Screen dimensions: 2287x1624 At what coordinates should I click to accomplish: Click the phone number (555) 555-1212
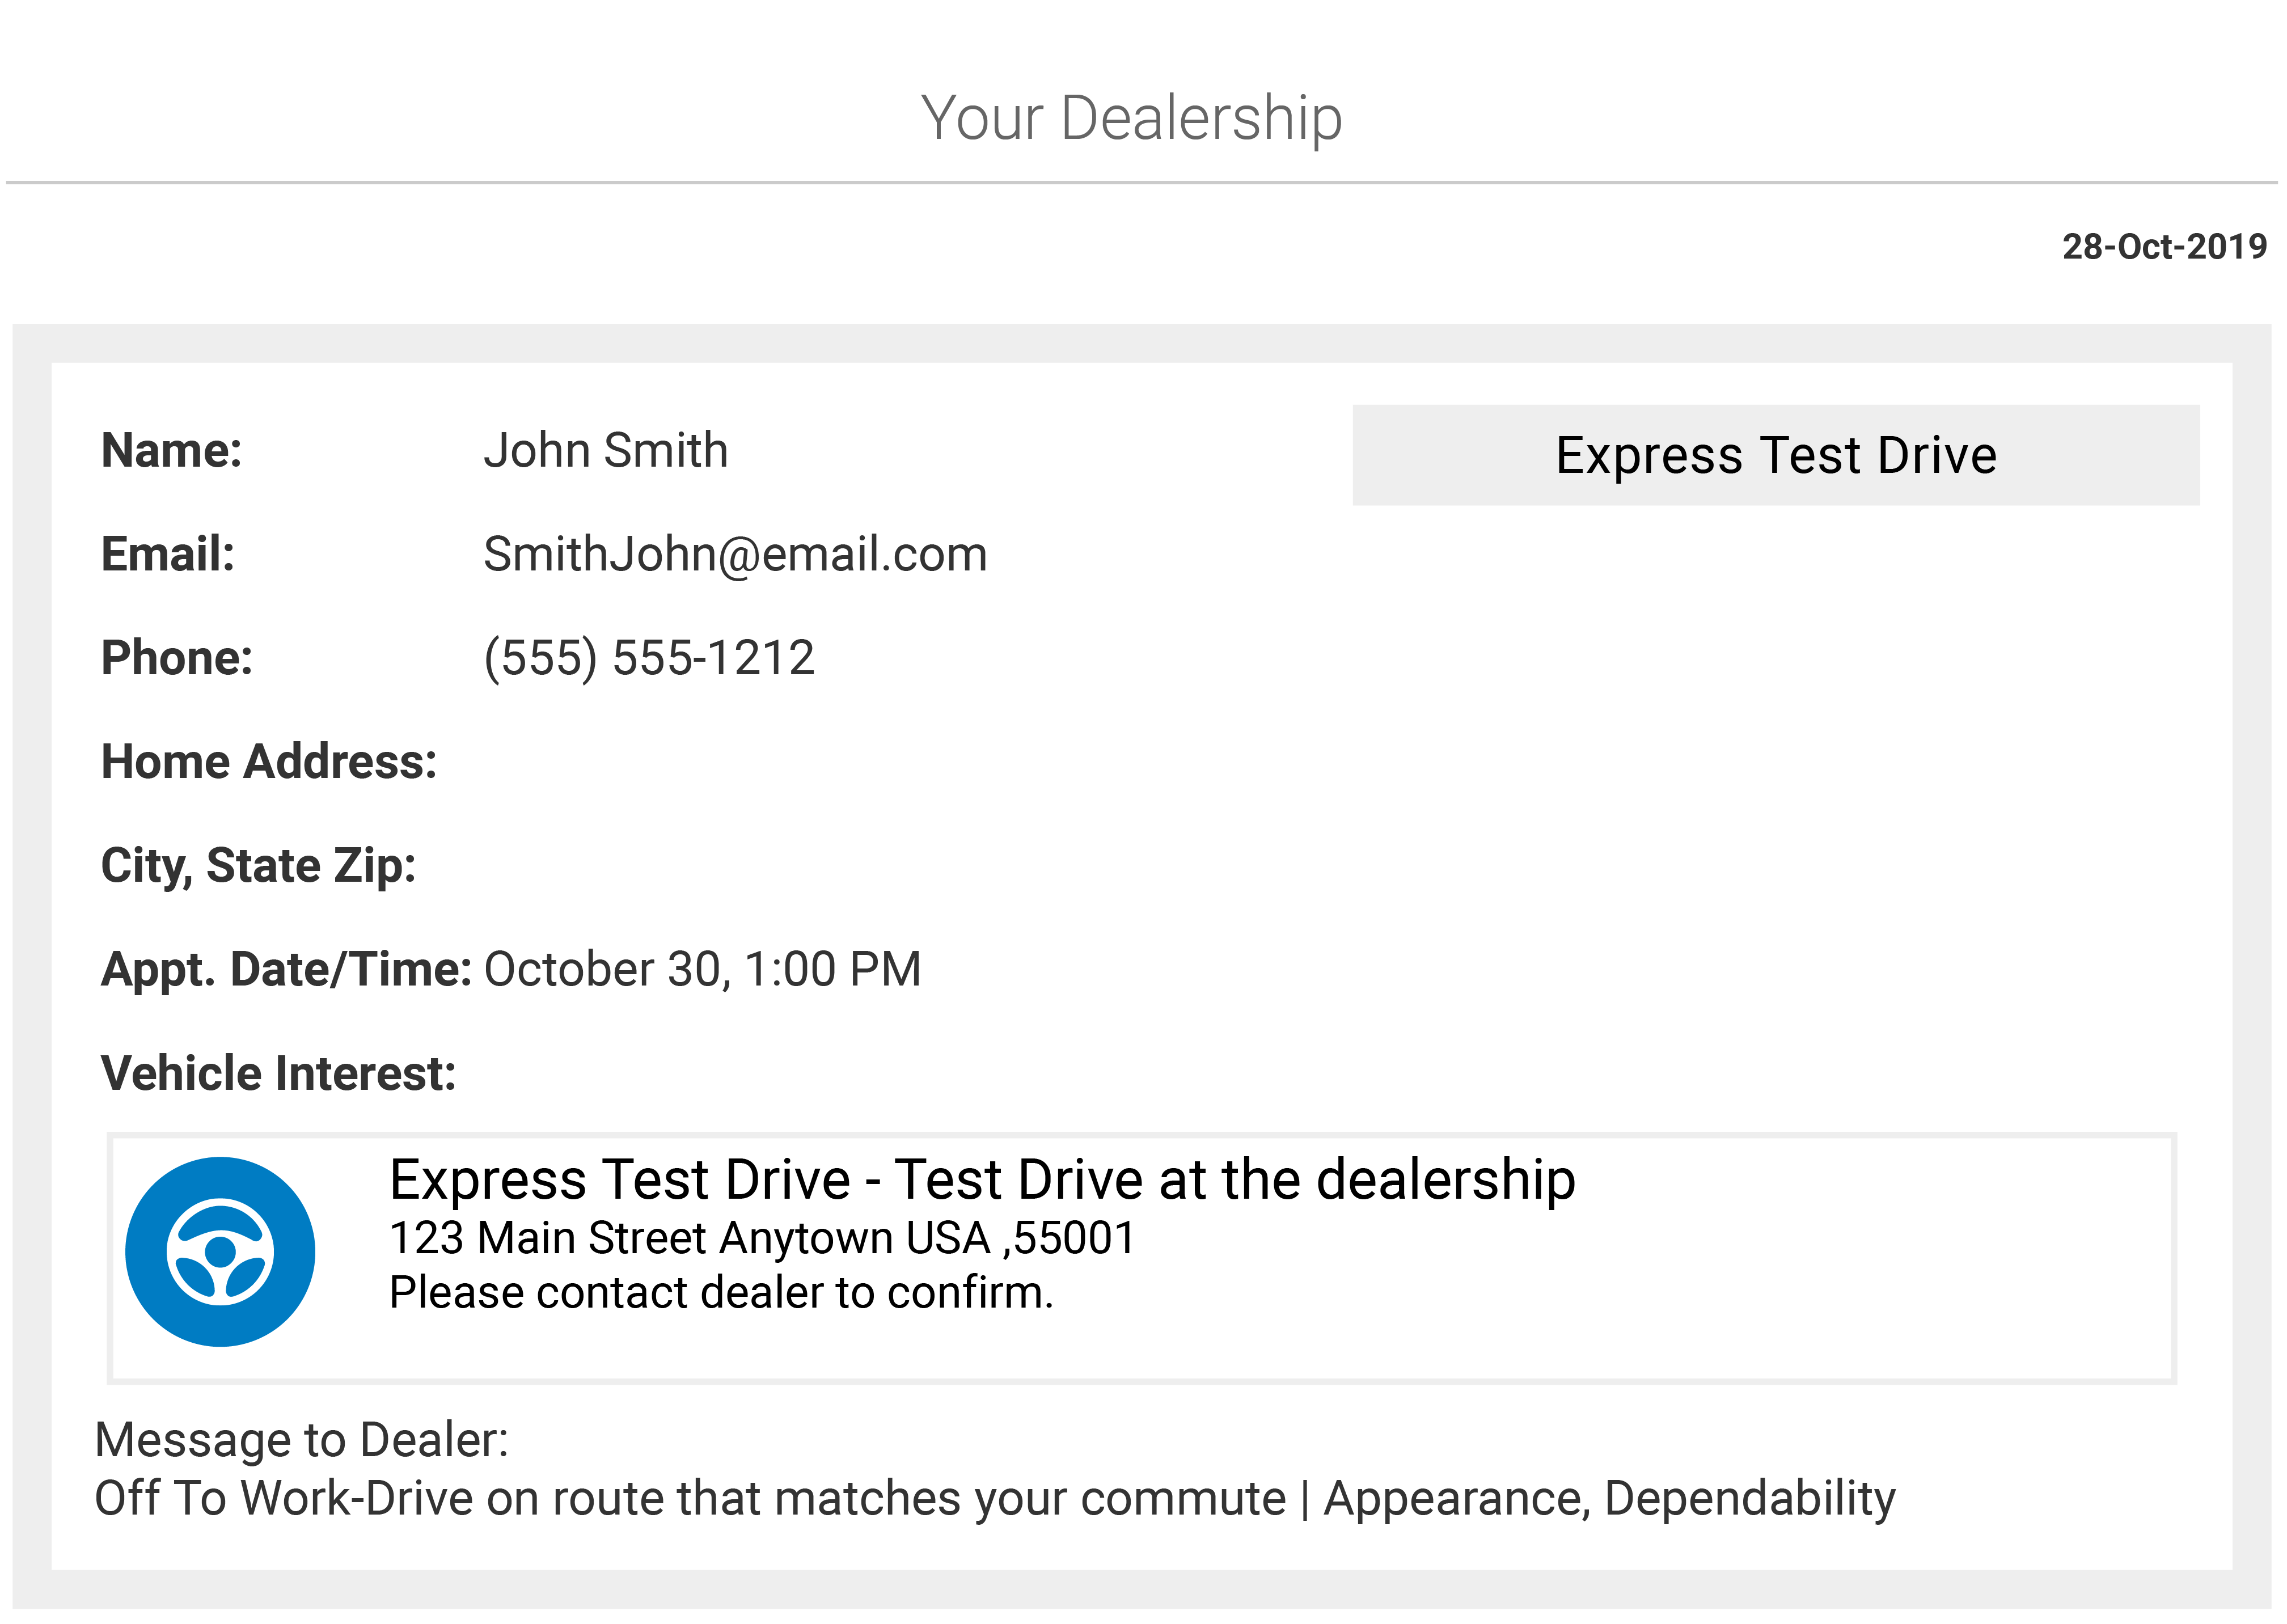(649, 658)
